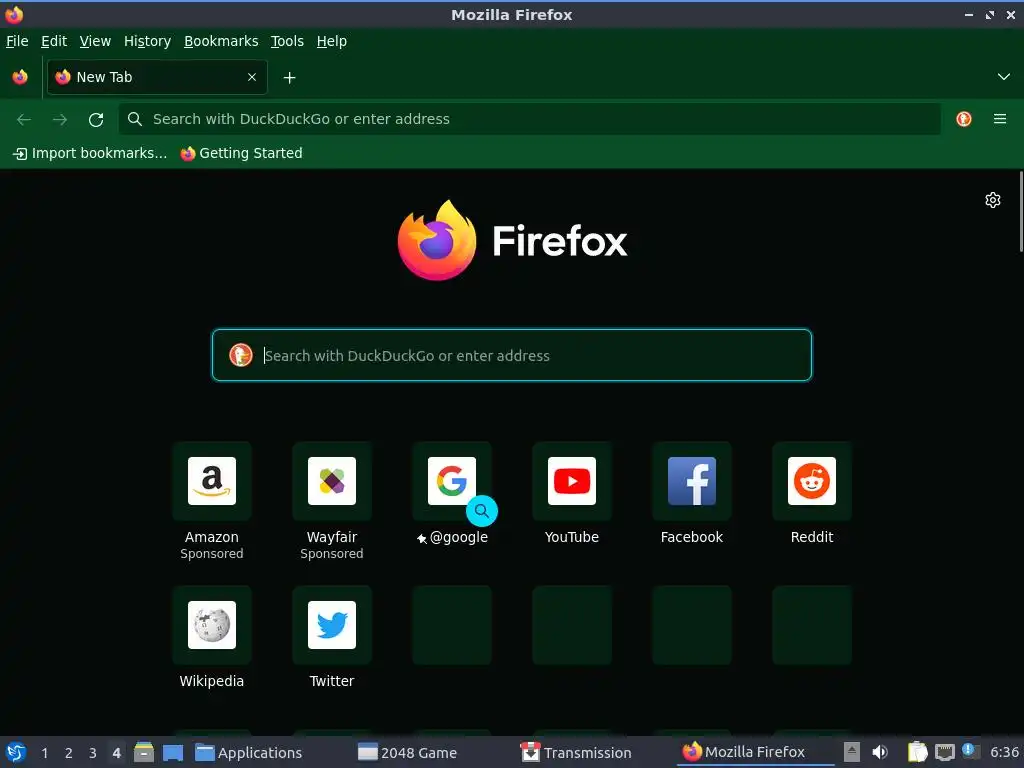Switch to workspace 3
This screenshot has height=768, width=1024.
(93, 753)
